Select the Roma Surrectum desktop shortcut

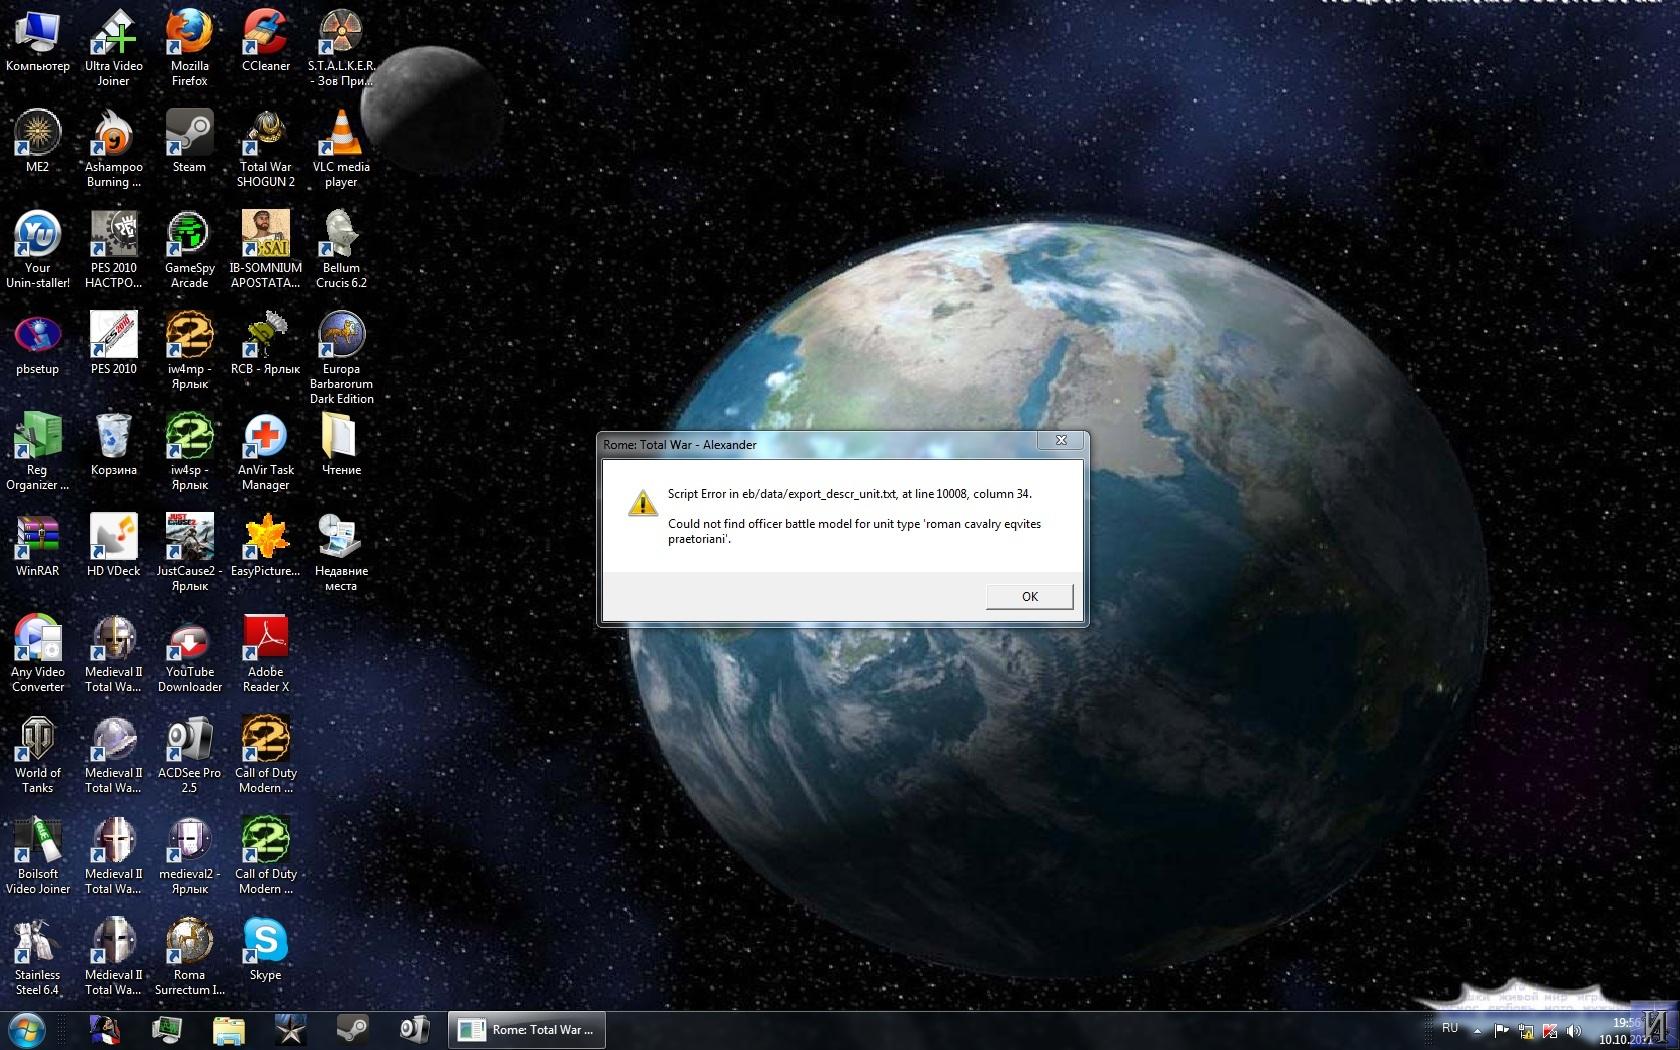(189, 957)
